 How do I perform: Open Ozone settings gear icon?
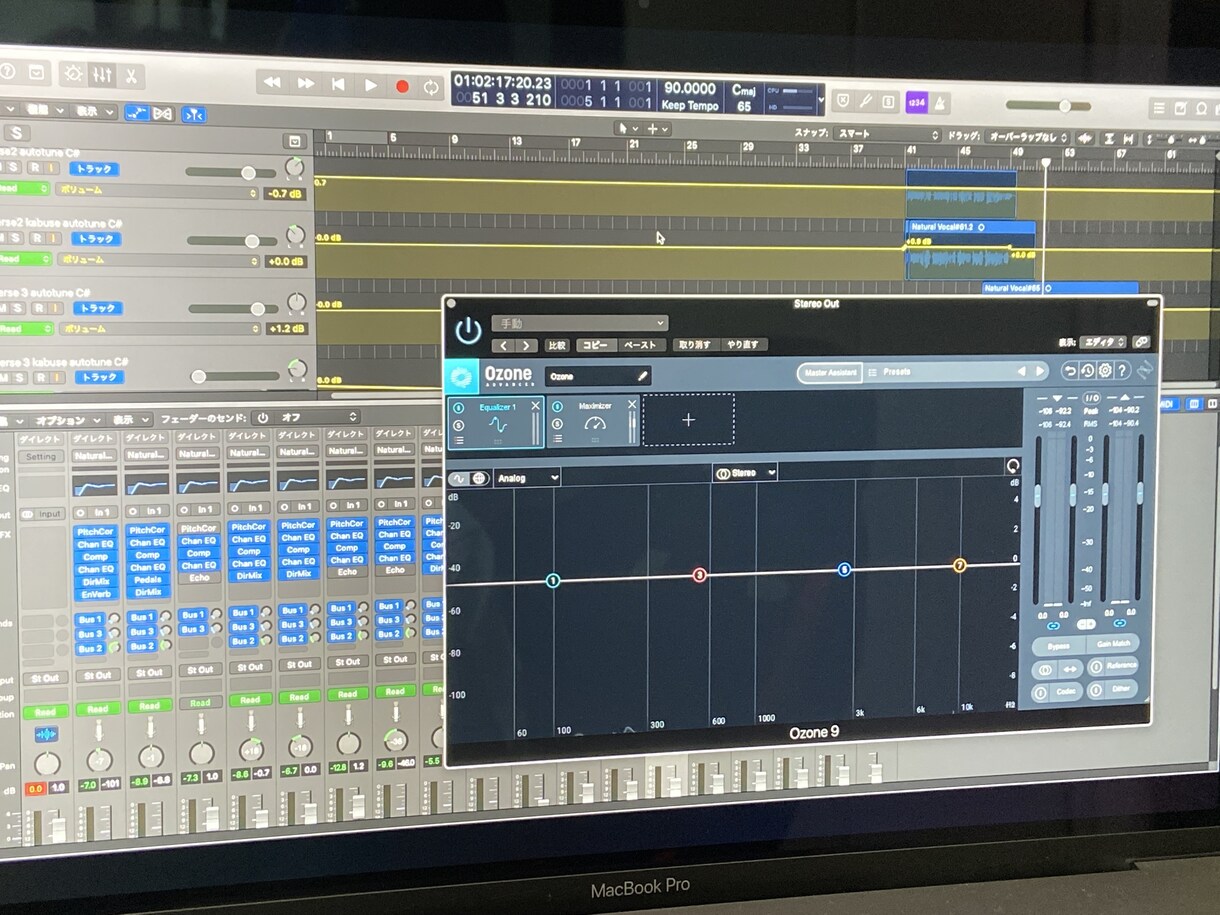tap(1105, 371)
